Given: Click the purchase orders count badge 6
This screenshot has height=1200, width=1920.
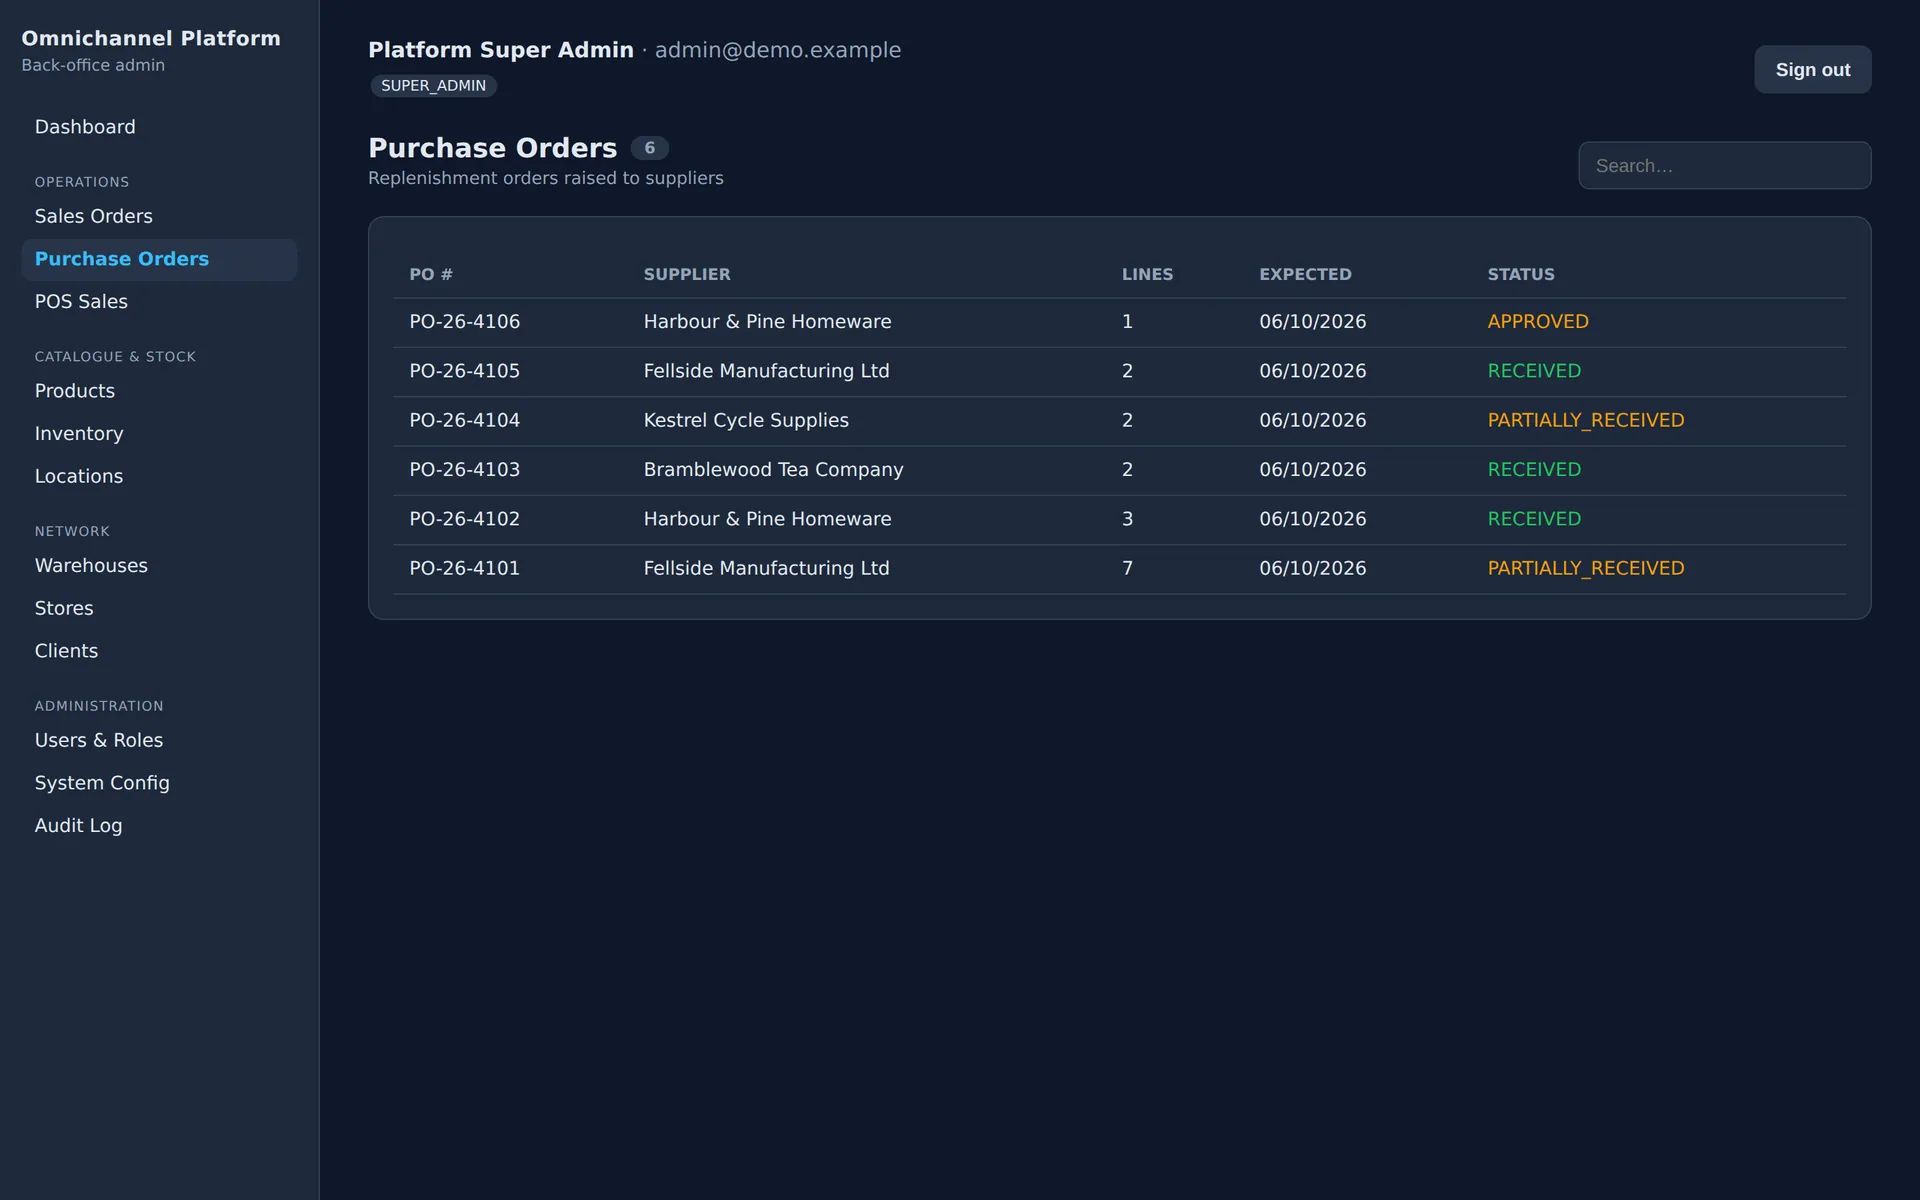Looking at the screenshot, I should coord(649,148).
